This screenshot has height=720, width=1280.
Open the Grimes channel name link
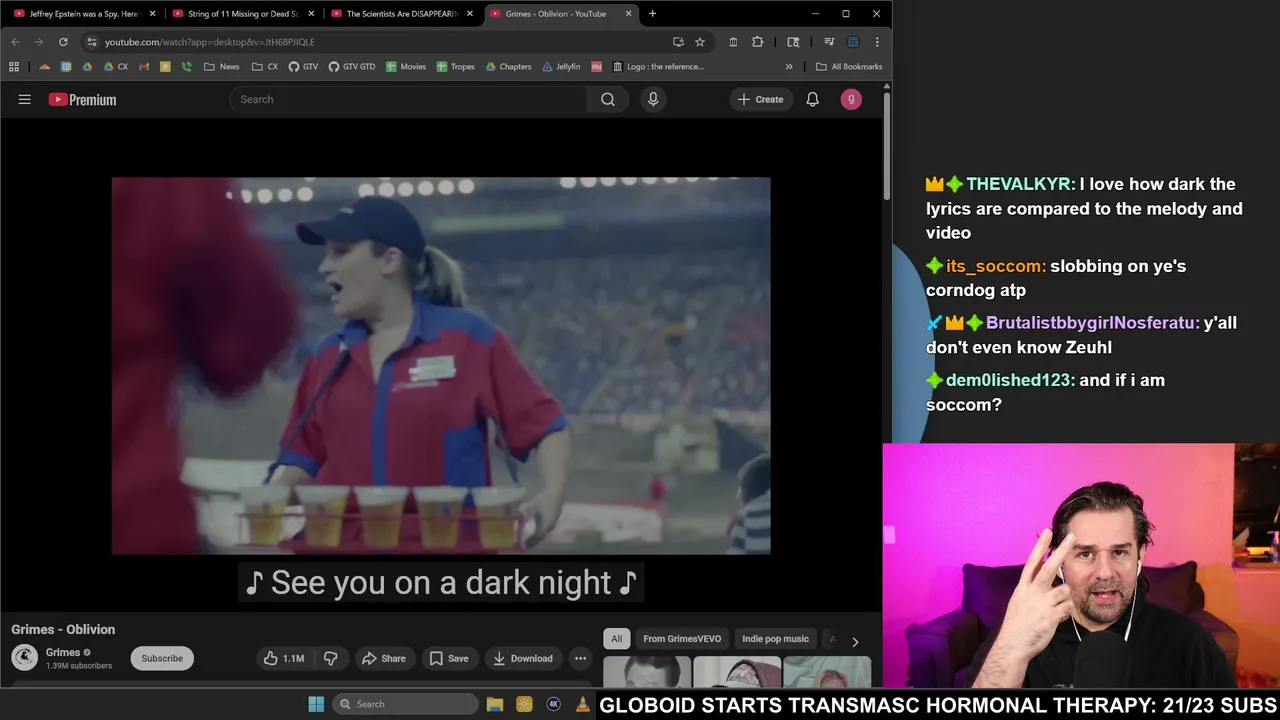(63, 652)
